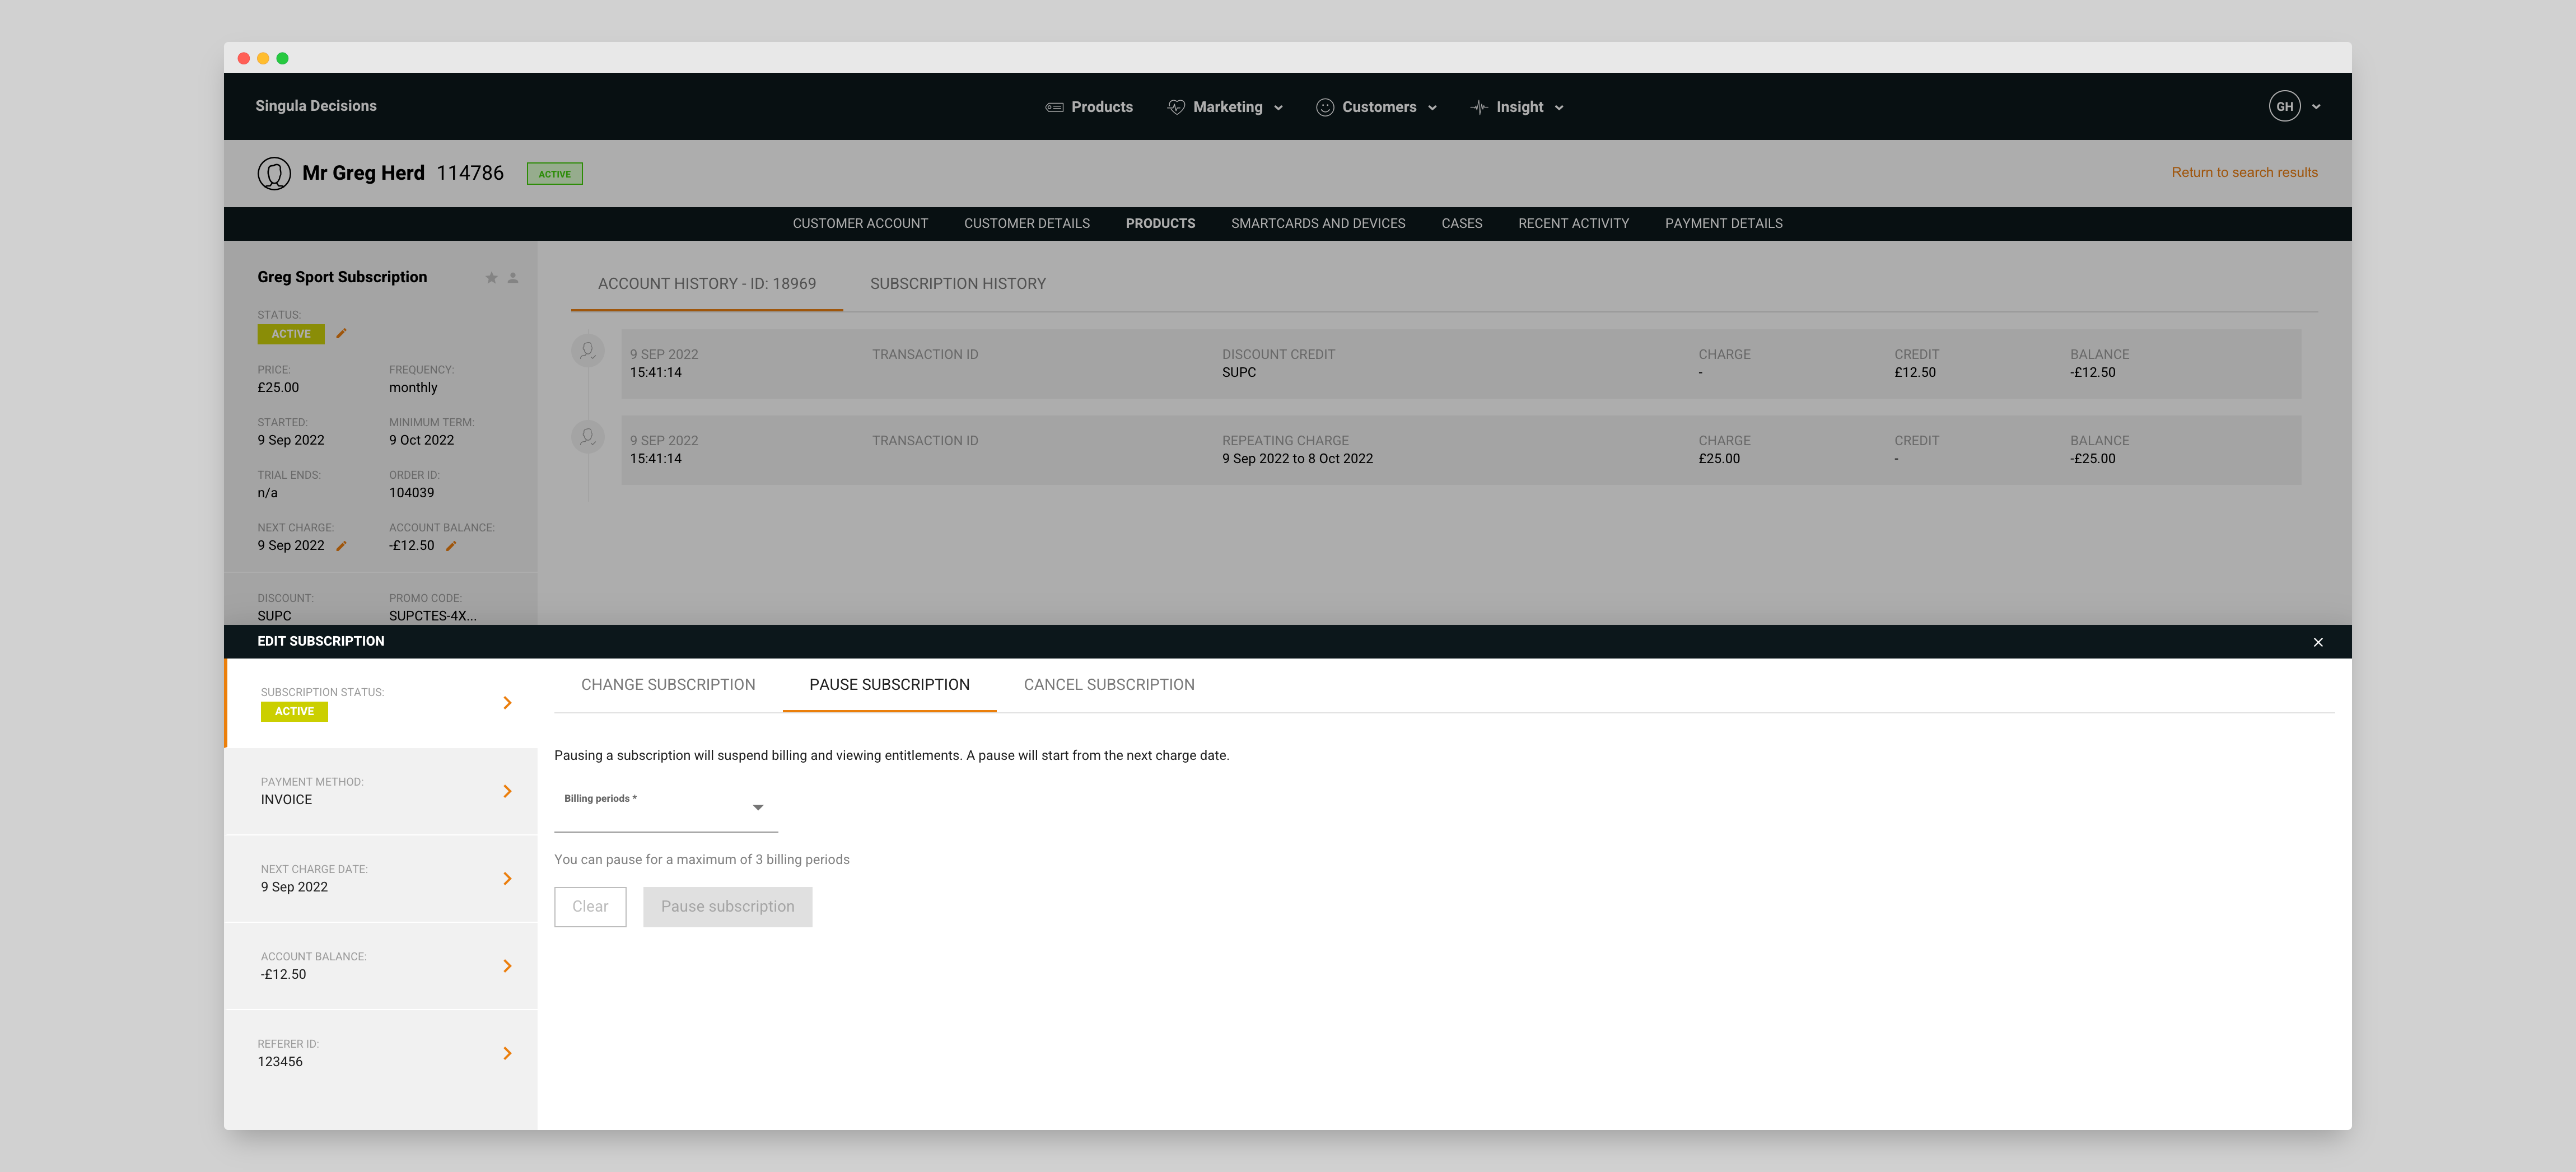Switch to Cancel Subscription tab

pos(1108,685)
